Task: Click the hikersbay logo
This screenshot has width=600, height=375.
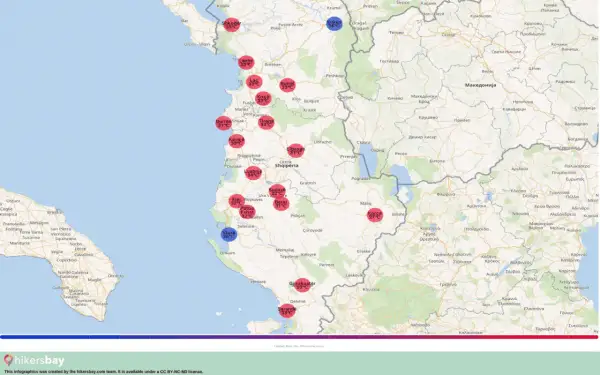Action: coord(34,361)
